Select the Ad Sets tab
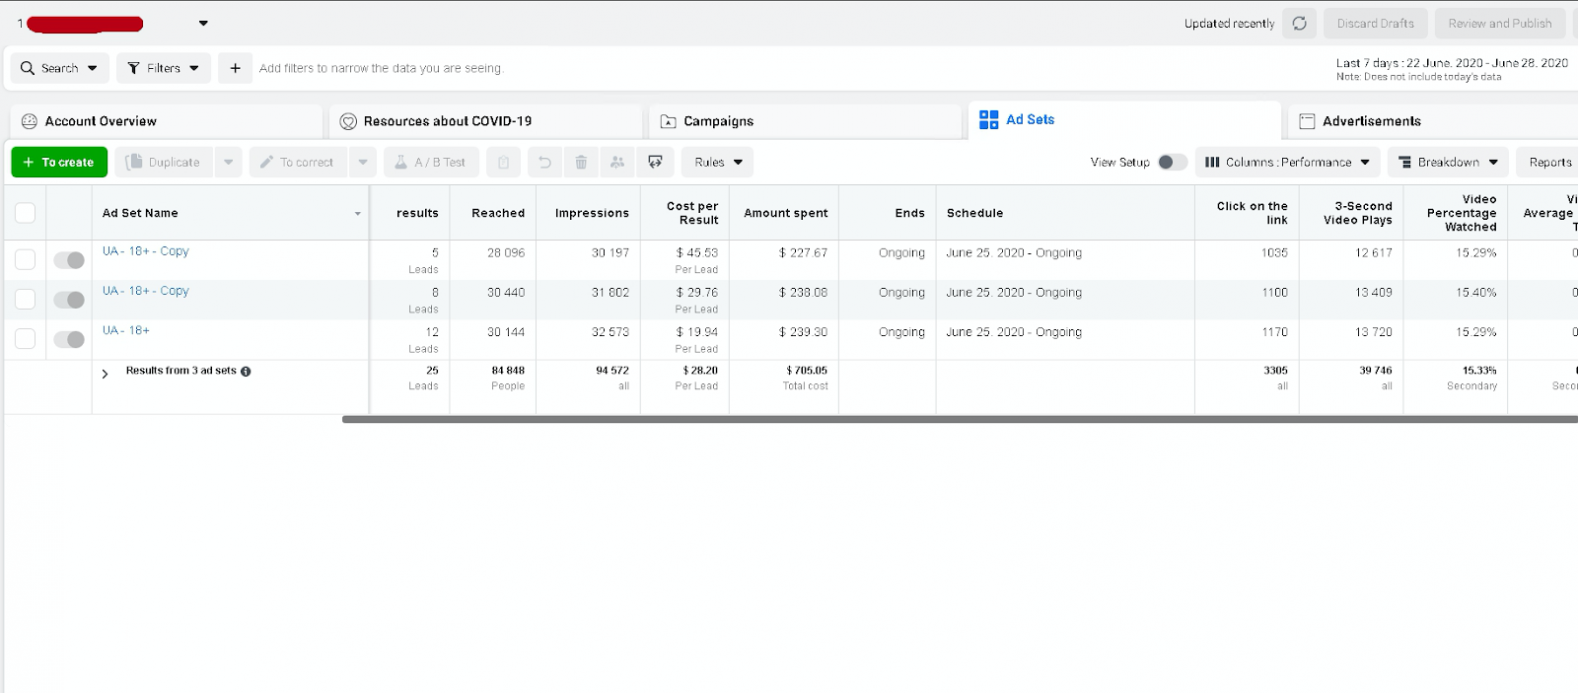The image size is (1578, 693). [1125, 120]
